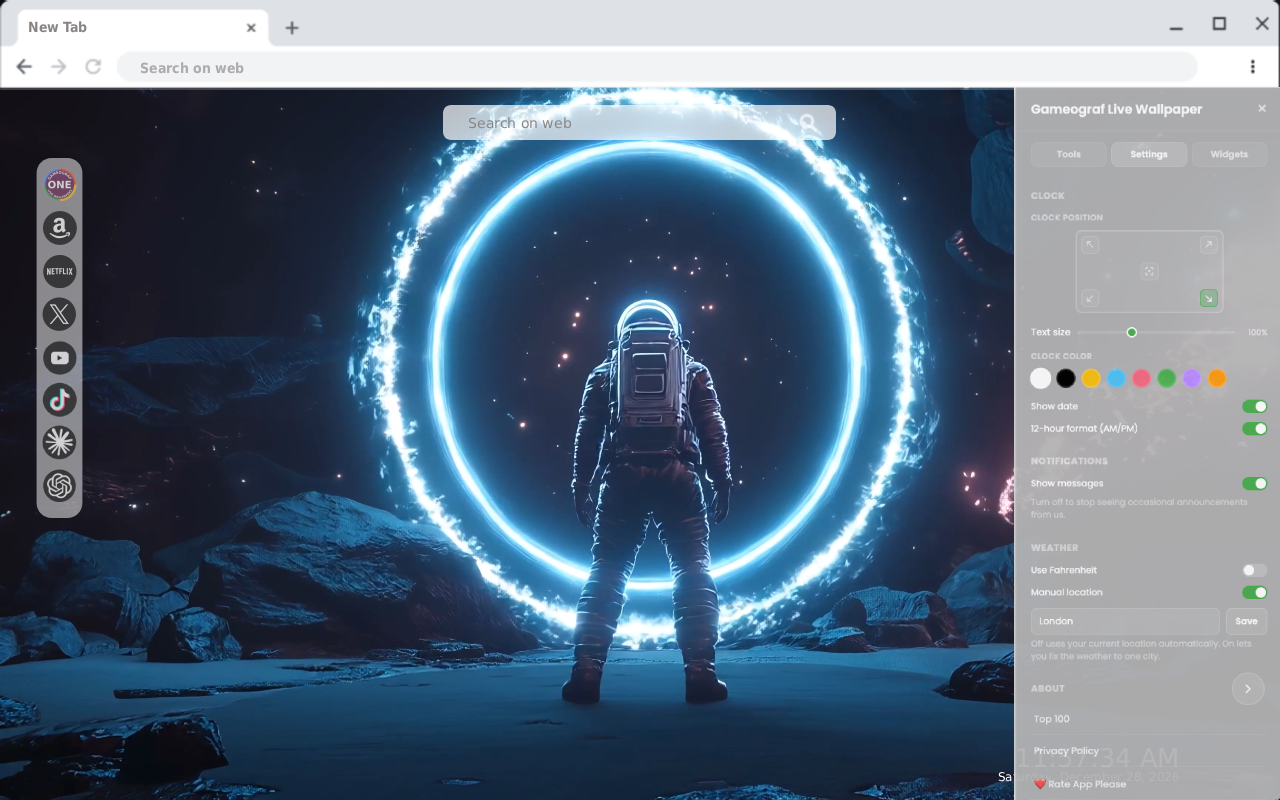The image size is (1280, 800).
Task: Click the browser address bar
Action: click(657, 67)
